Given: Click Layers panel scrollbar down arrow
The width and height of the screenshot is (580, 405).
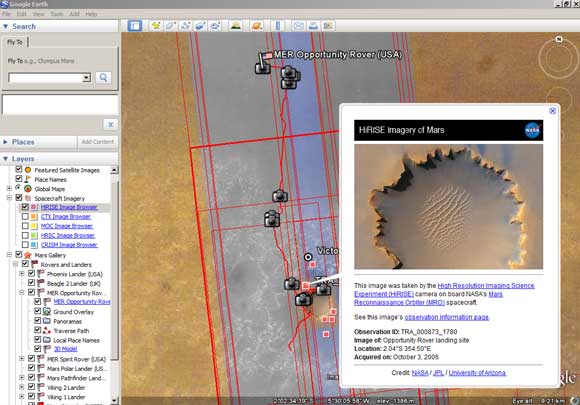Looking at the screenshot, I should pyautogui.click(x=114, y=400).
